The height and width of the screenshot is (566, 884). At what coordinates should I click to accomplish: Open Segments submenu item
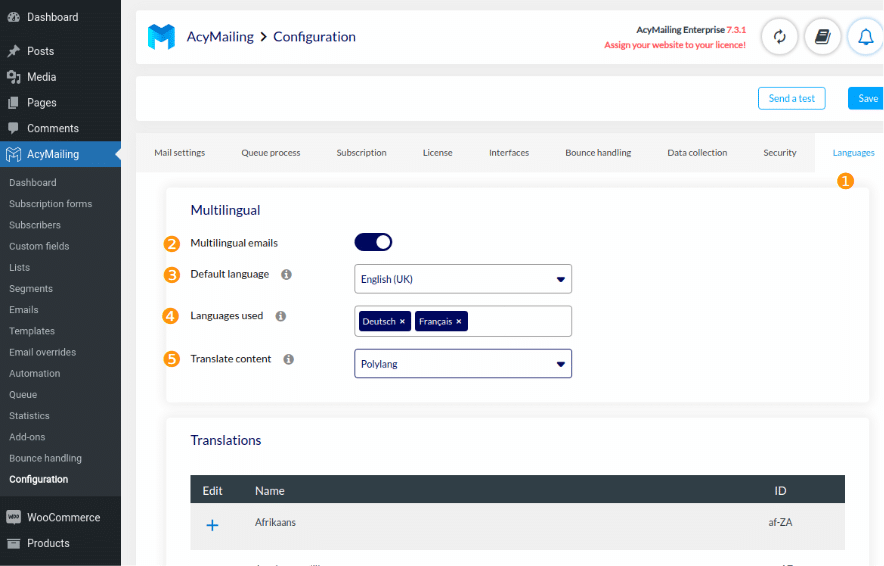point(31,289)
